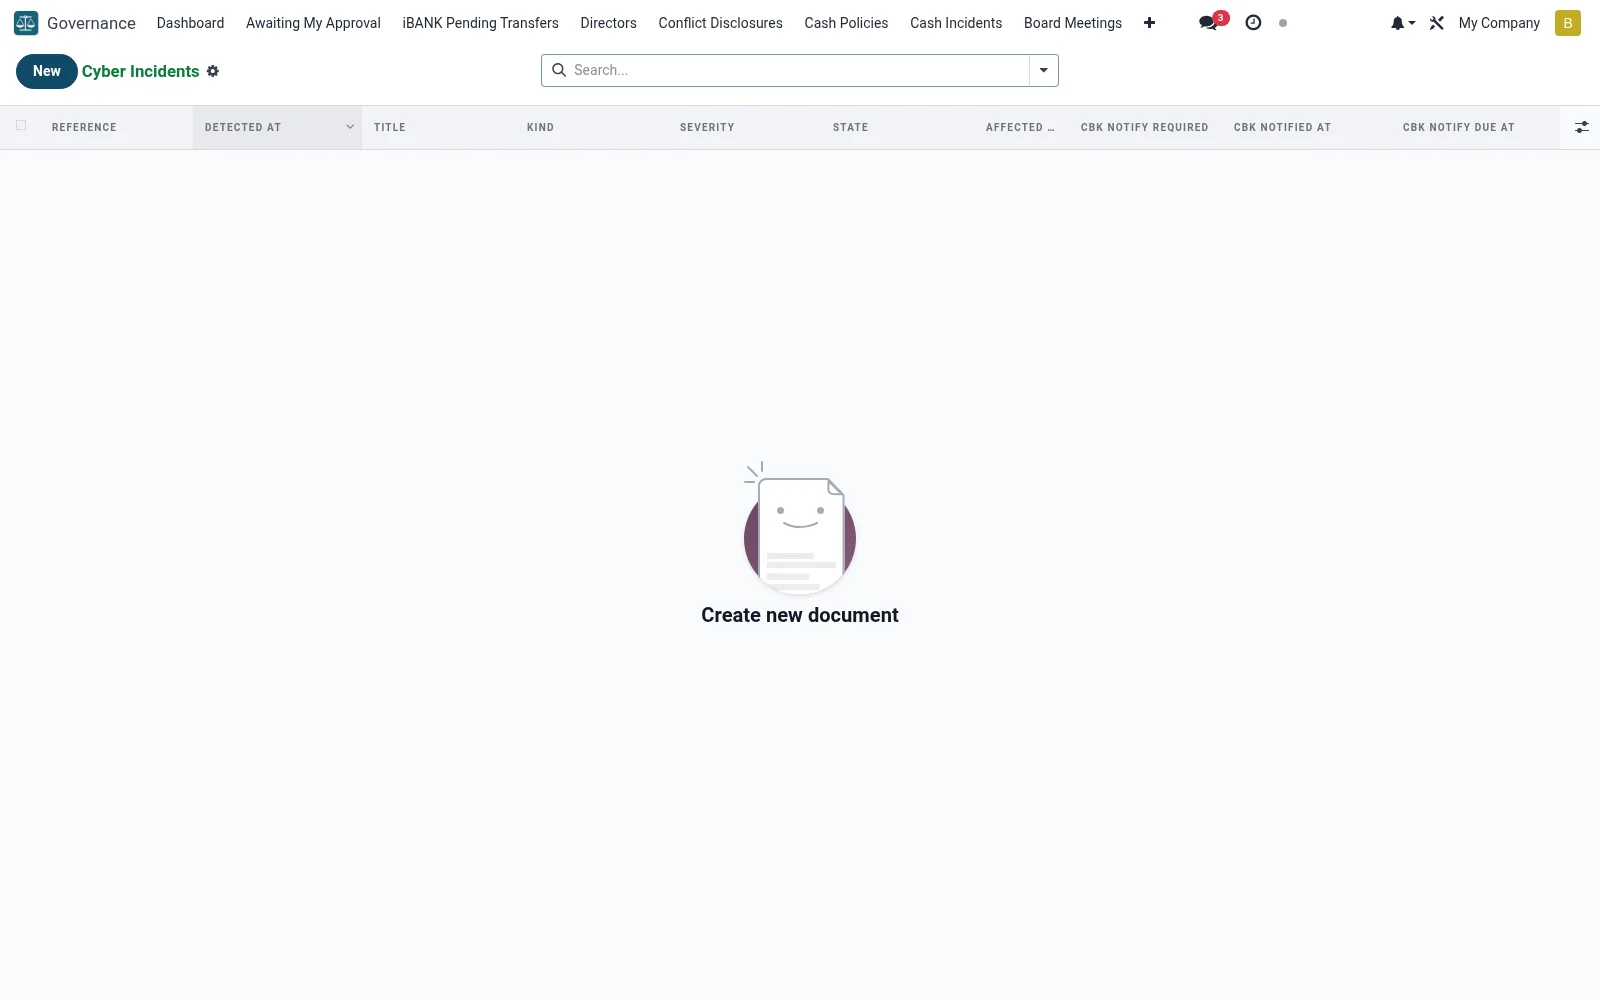
Task: Go to the Board Meetings menu
Action: pyautogui.click(x=1072, y=23)
